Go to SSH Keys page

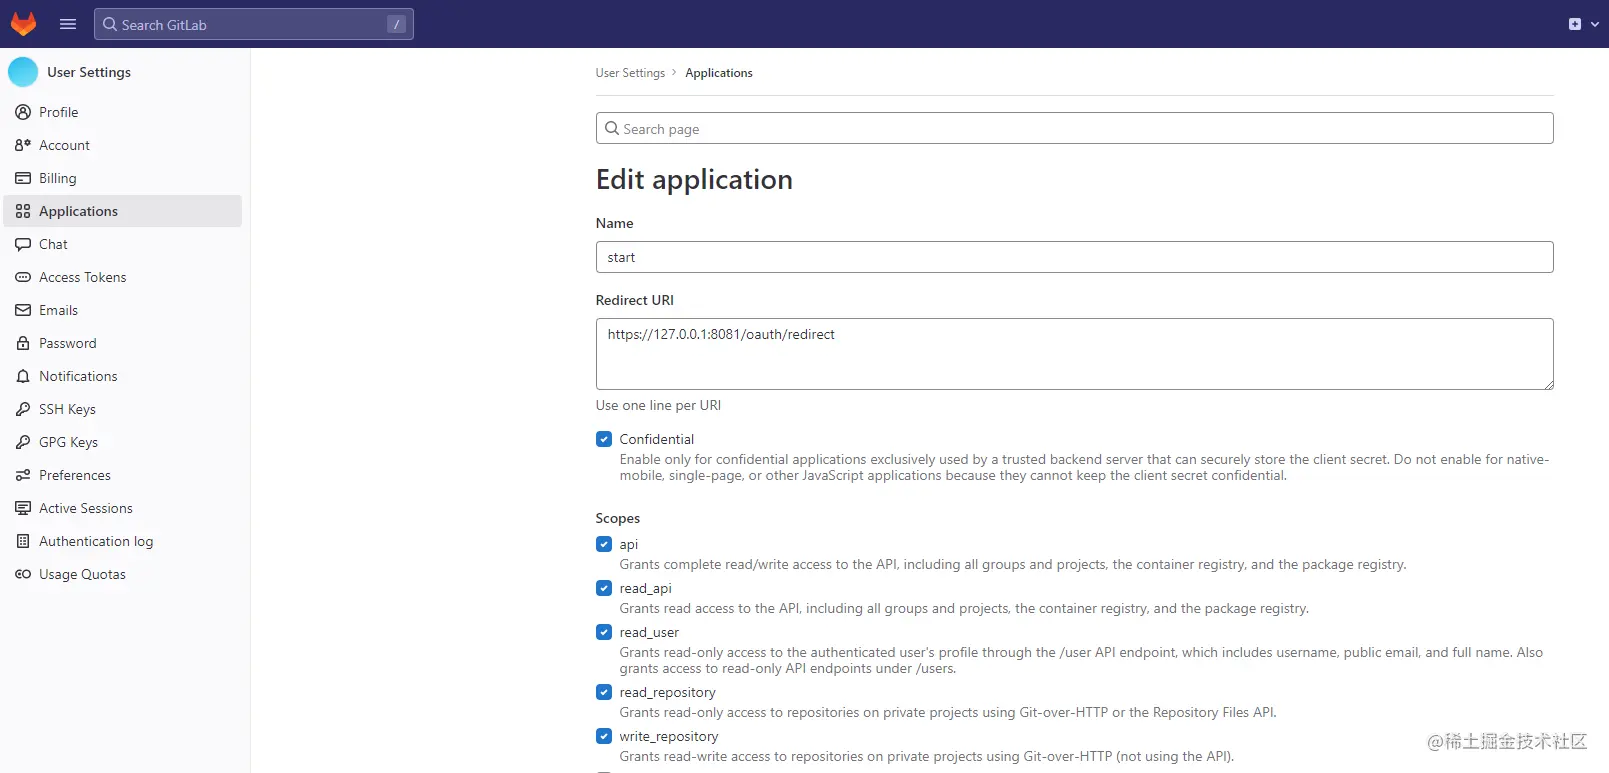[x=123, y=409]
